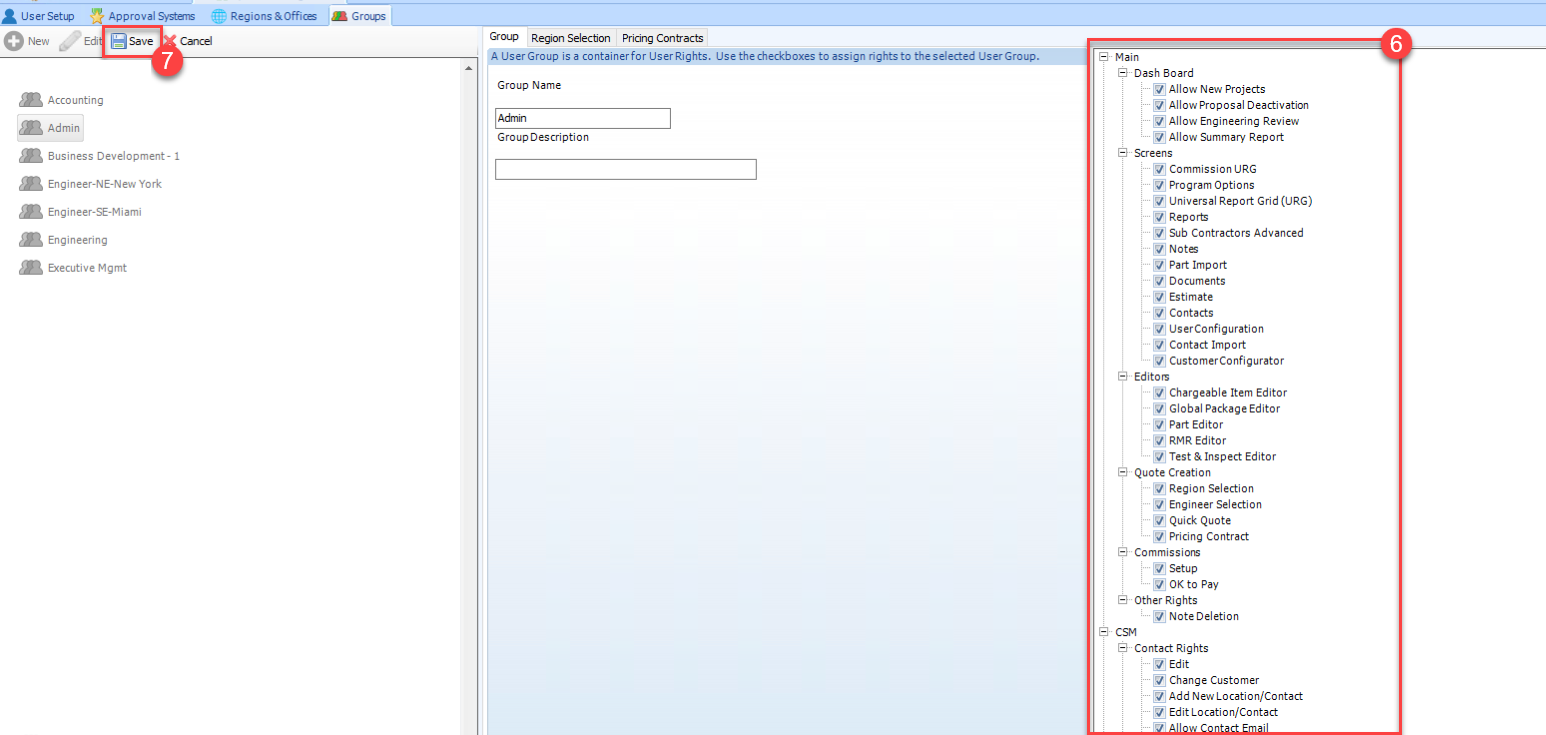Disable Universal Report Grid (URG) right
This screenshot has height=735, width=1546.
coord(1160,201)
